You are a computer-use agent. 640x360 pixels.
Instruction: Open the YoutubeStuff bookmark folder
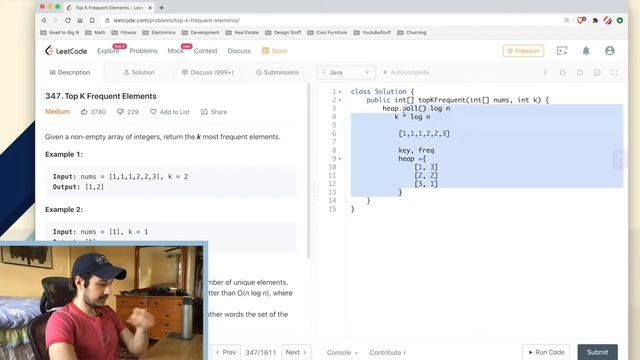tap(372, 32)
